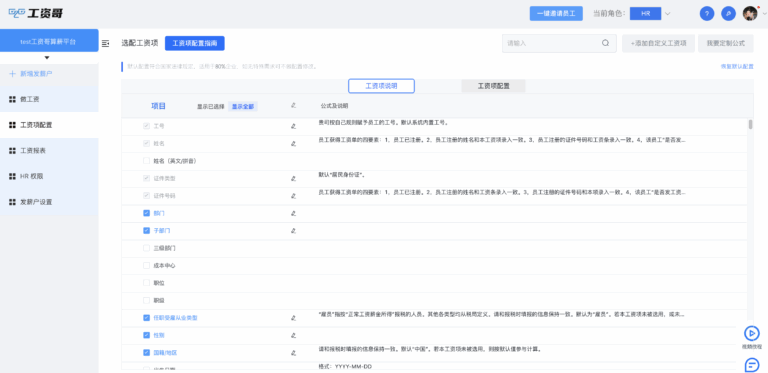768x373 pixels.
Task: Uncheck the 子部门 checkbox
Action: point(146,230)
